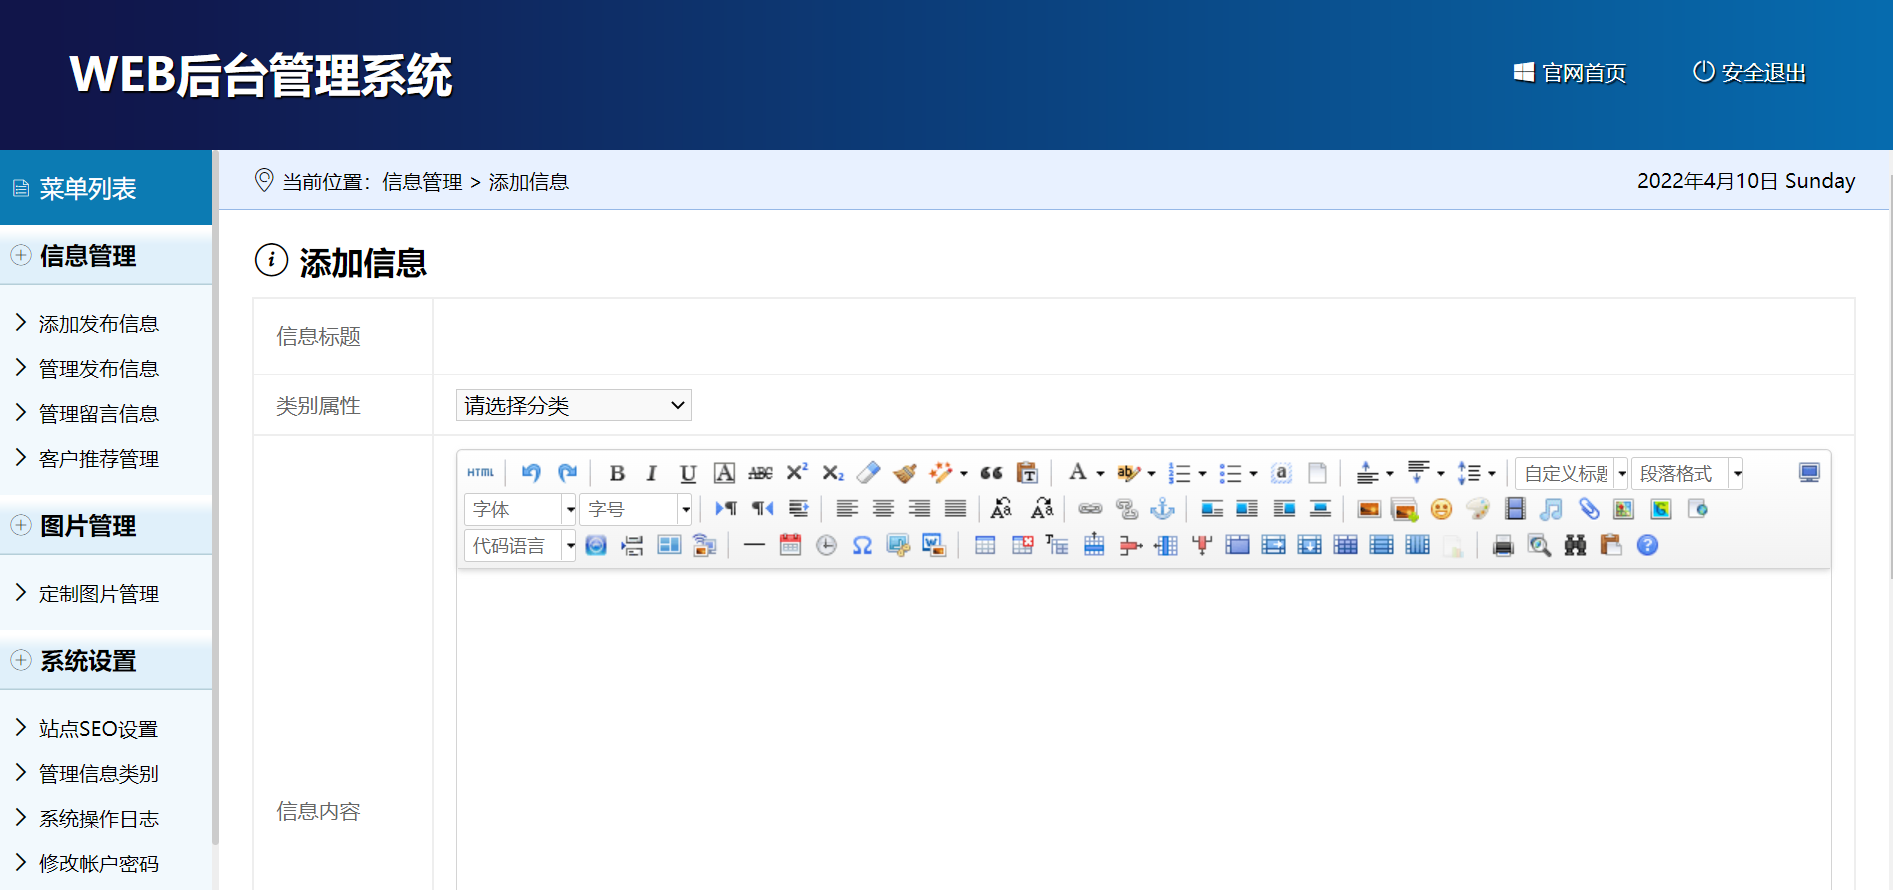Expand the 段落格式 paragraph format dropdown
The image size is (1893, 890).
1687,473
